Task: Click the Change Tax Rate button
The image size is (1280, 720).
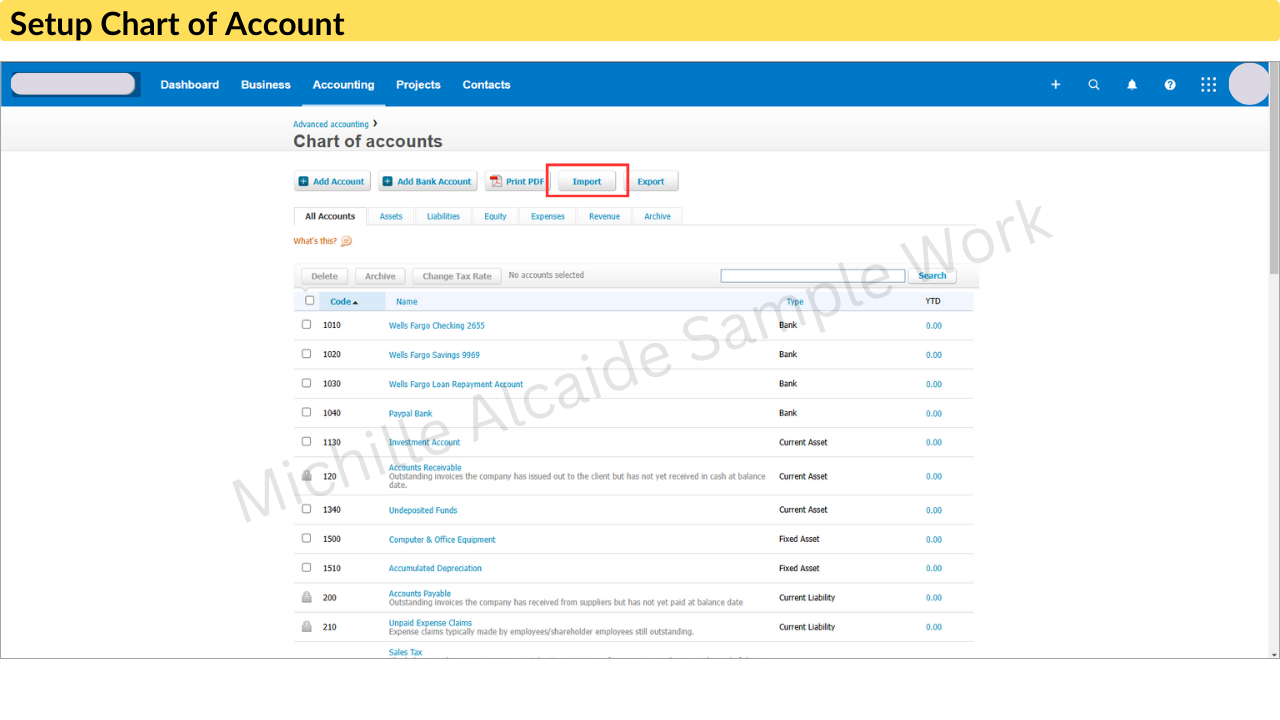Action: 457,276
